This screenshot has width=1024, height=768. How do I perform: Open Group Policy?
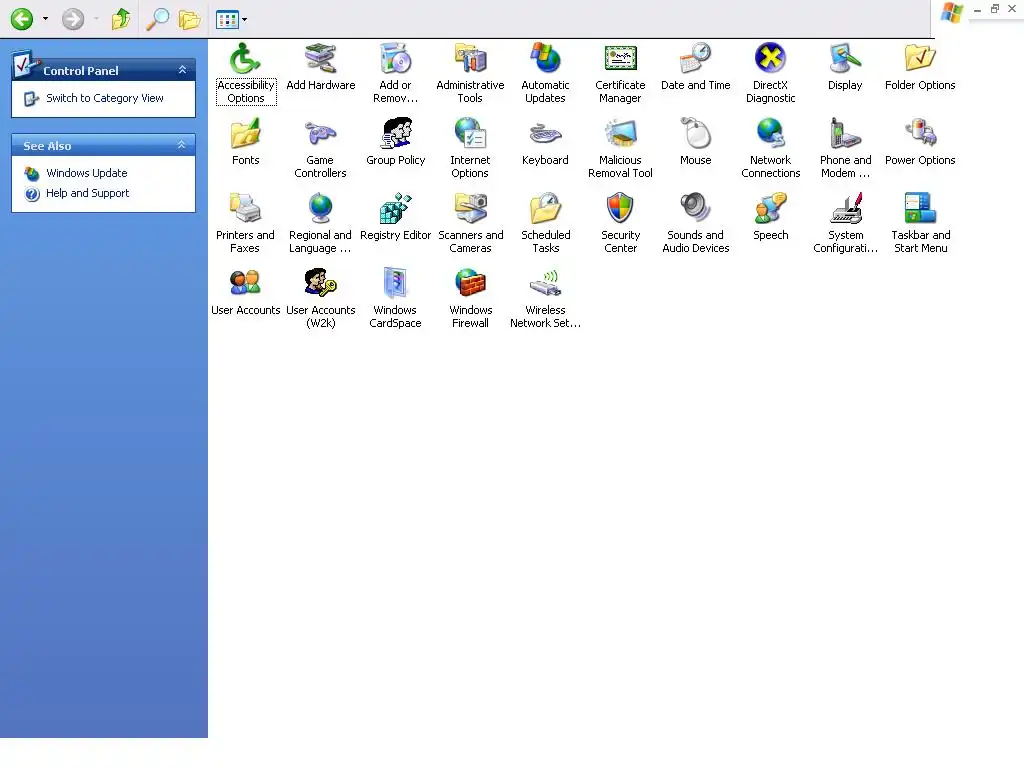tap(396, 142)
